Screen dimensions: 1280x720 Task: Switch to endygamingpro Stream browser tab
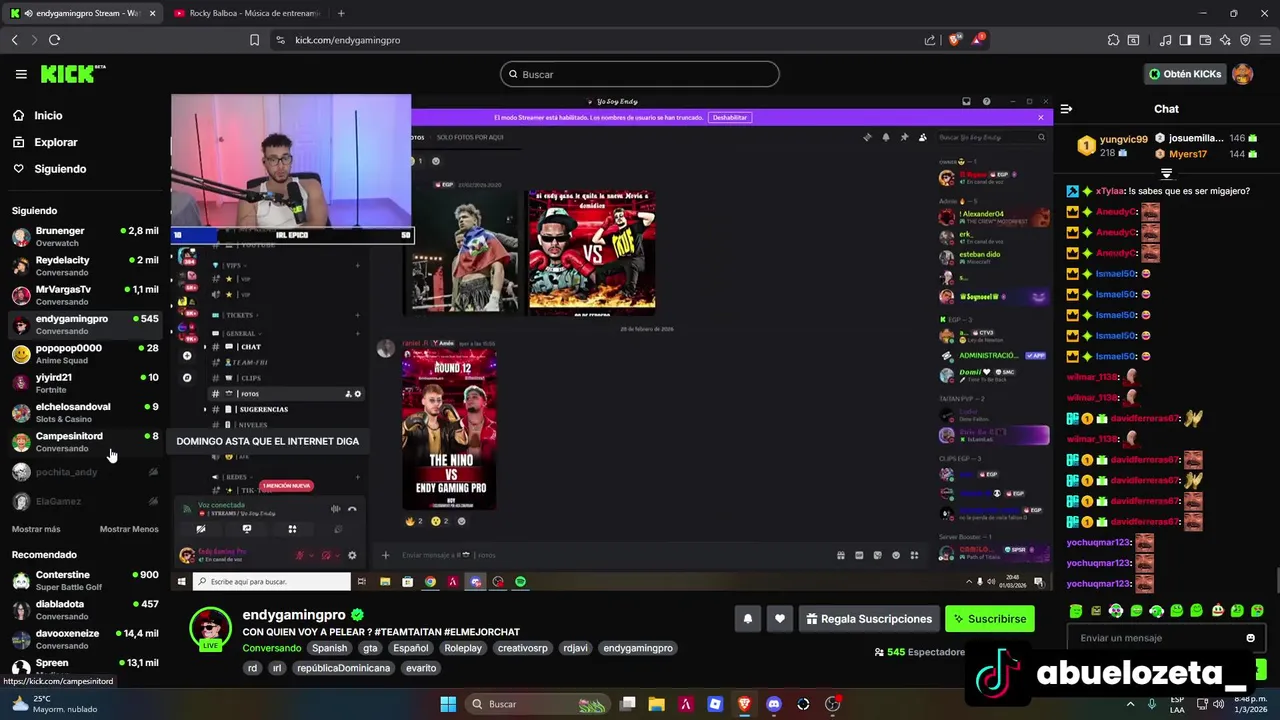click(81, 13)
